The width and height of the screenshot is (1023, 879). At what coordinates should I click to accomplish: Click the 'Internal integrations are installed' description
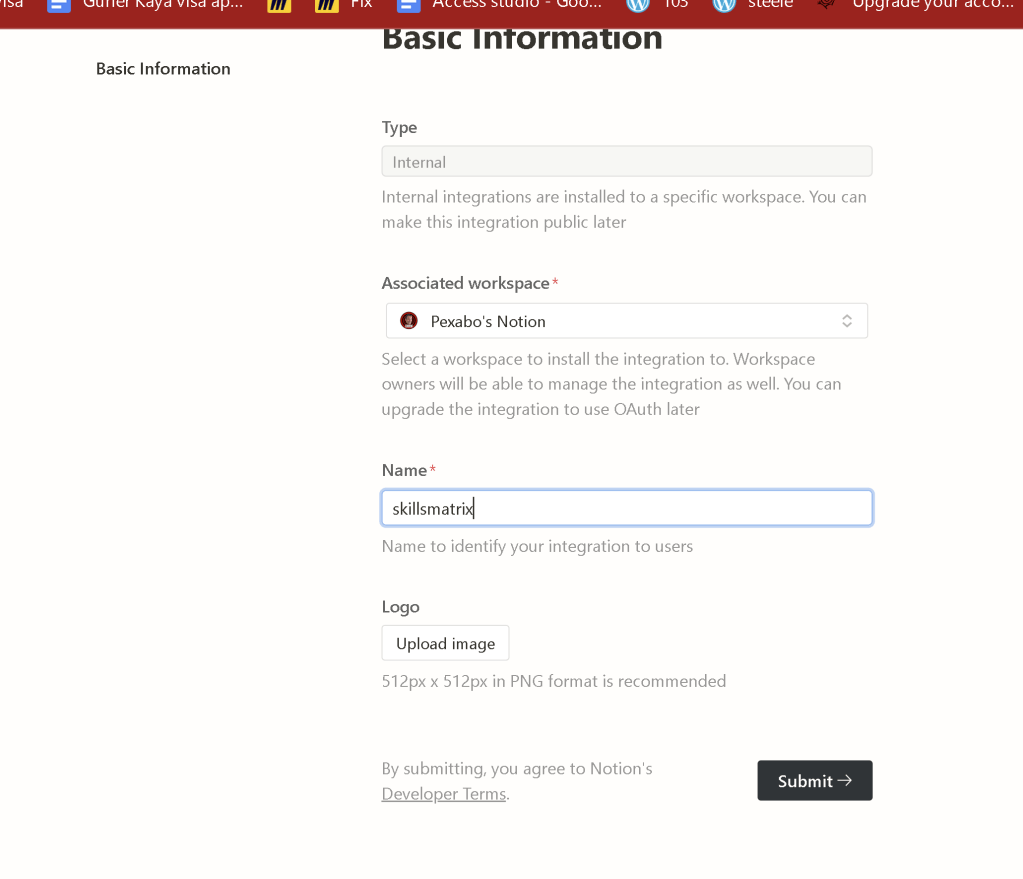[624, 209]
